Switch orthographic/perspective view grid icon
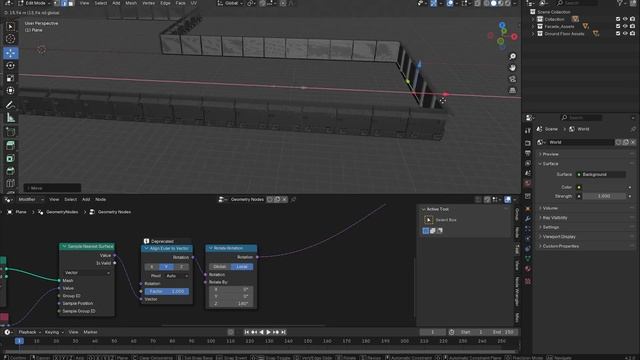 point(513,90)
